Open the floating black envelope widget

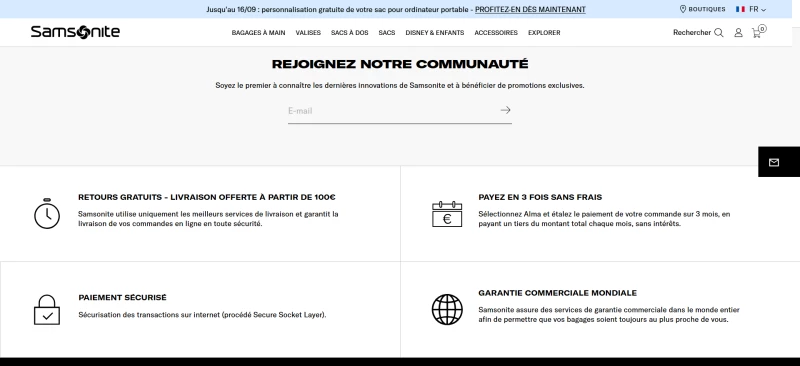[779, 162]
